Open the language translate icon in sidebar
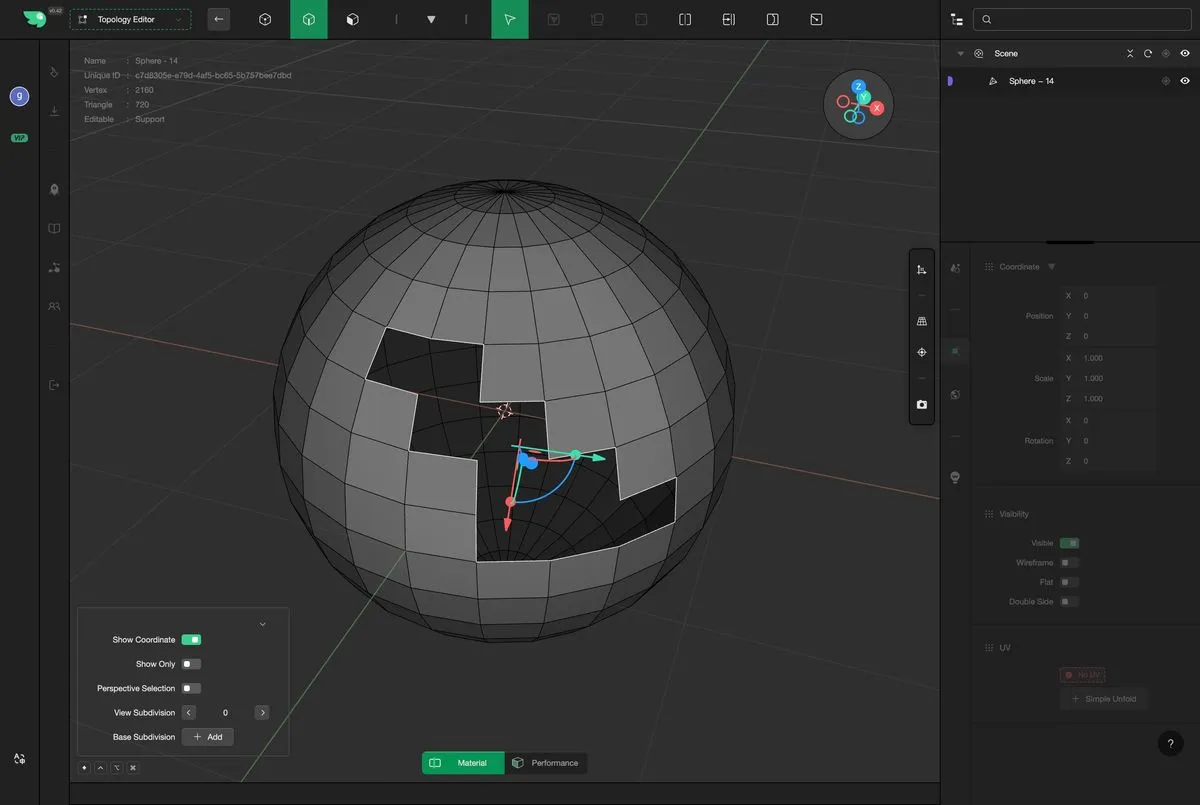The image size is (1200, 805). click(x=19, y=759)
